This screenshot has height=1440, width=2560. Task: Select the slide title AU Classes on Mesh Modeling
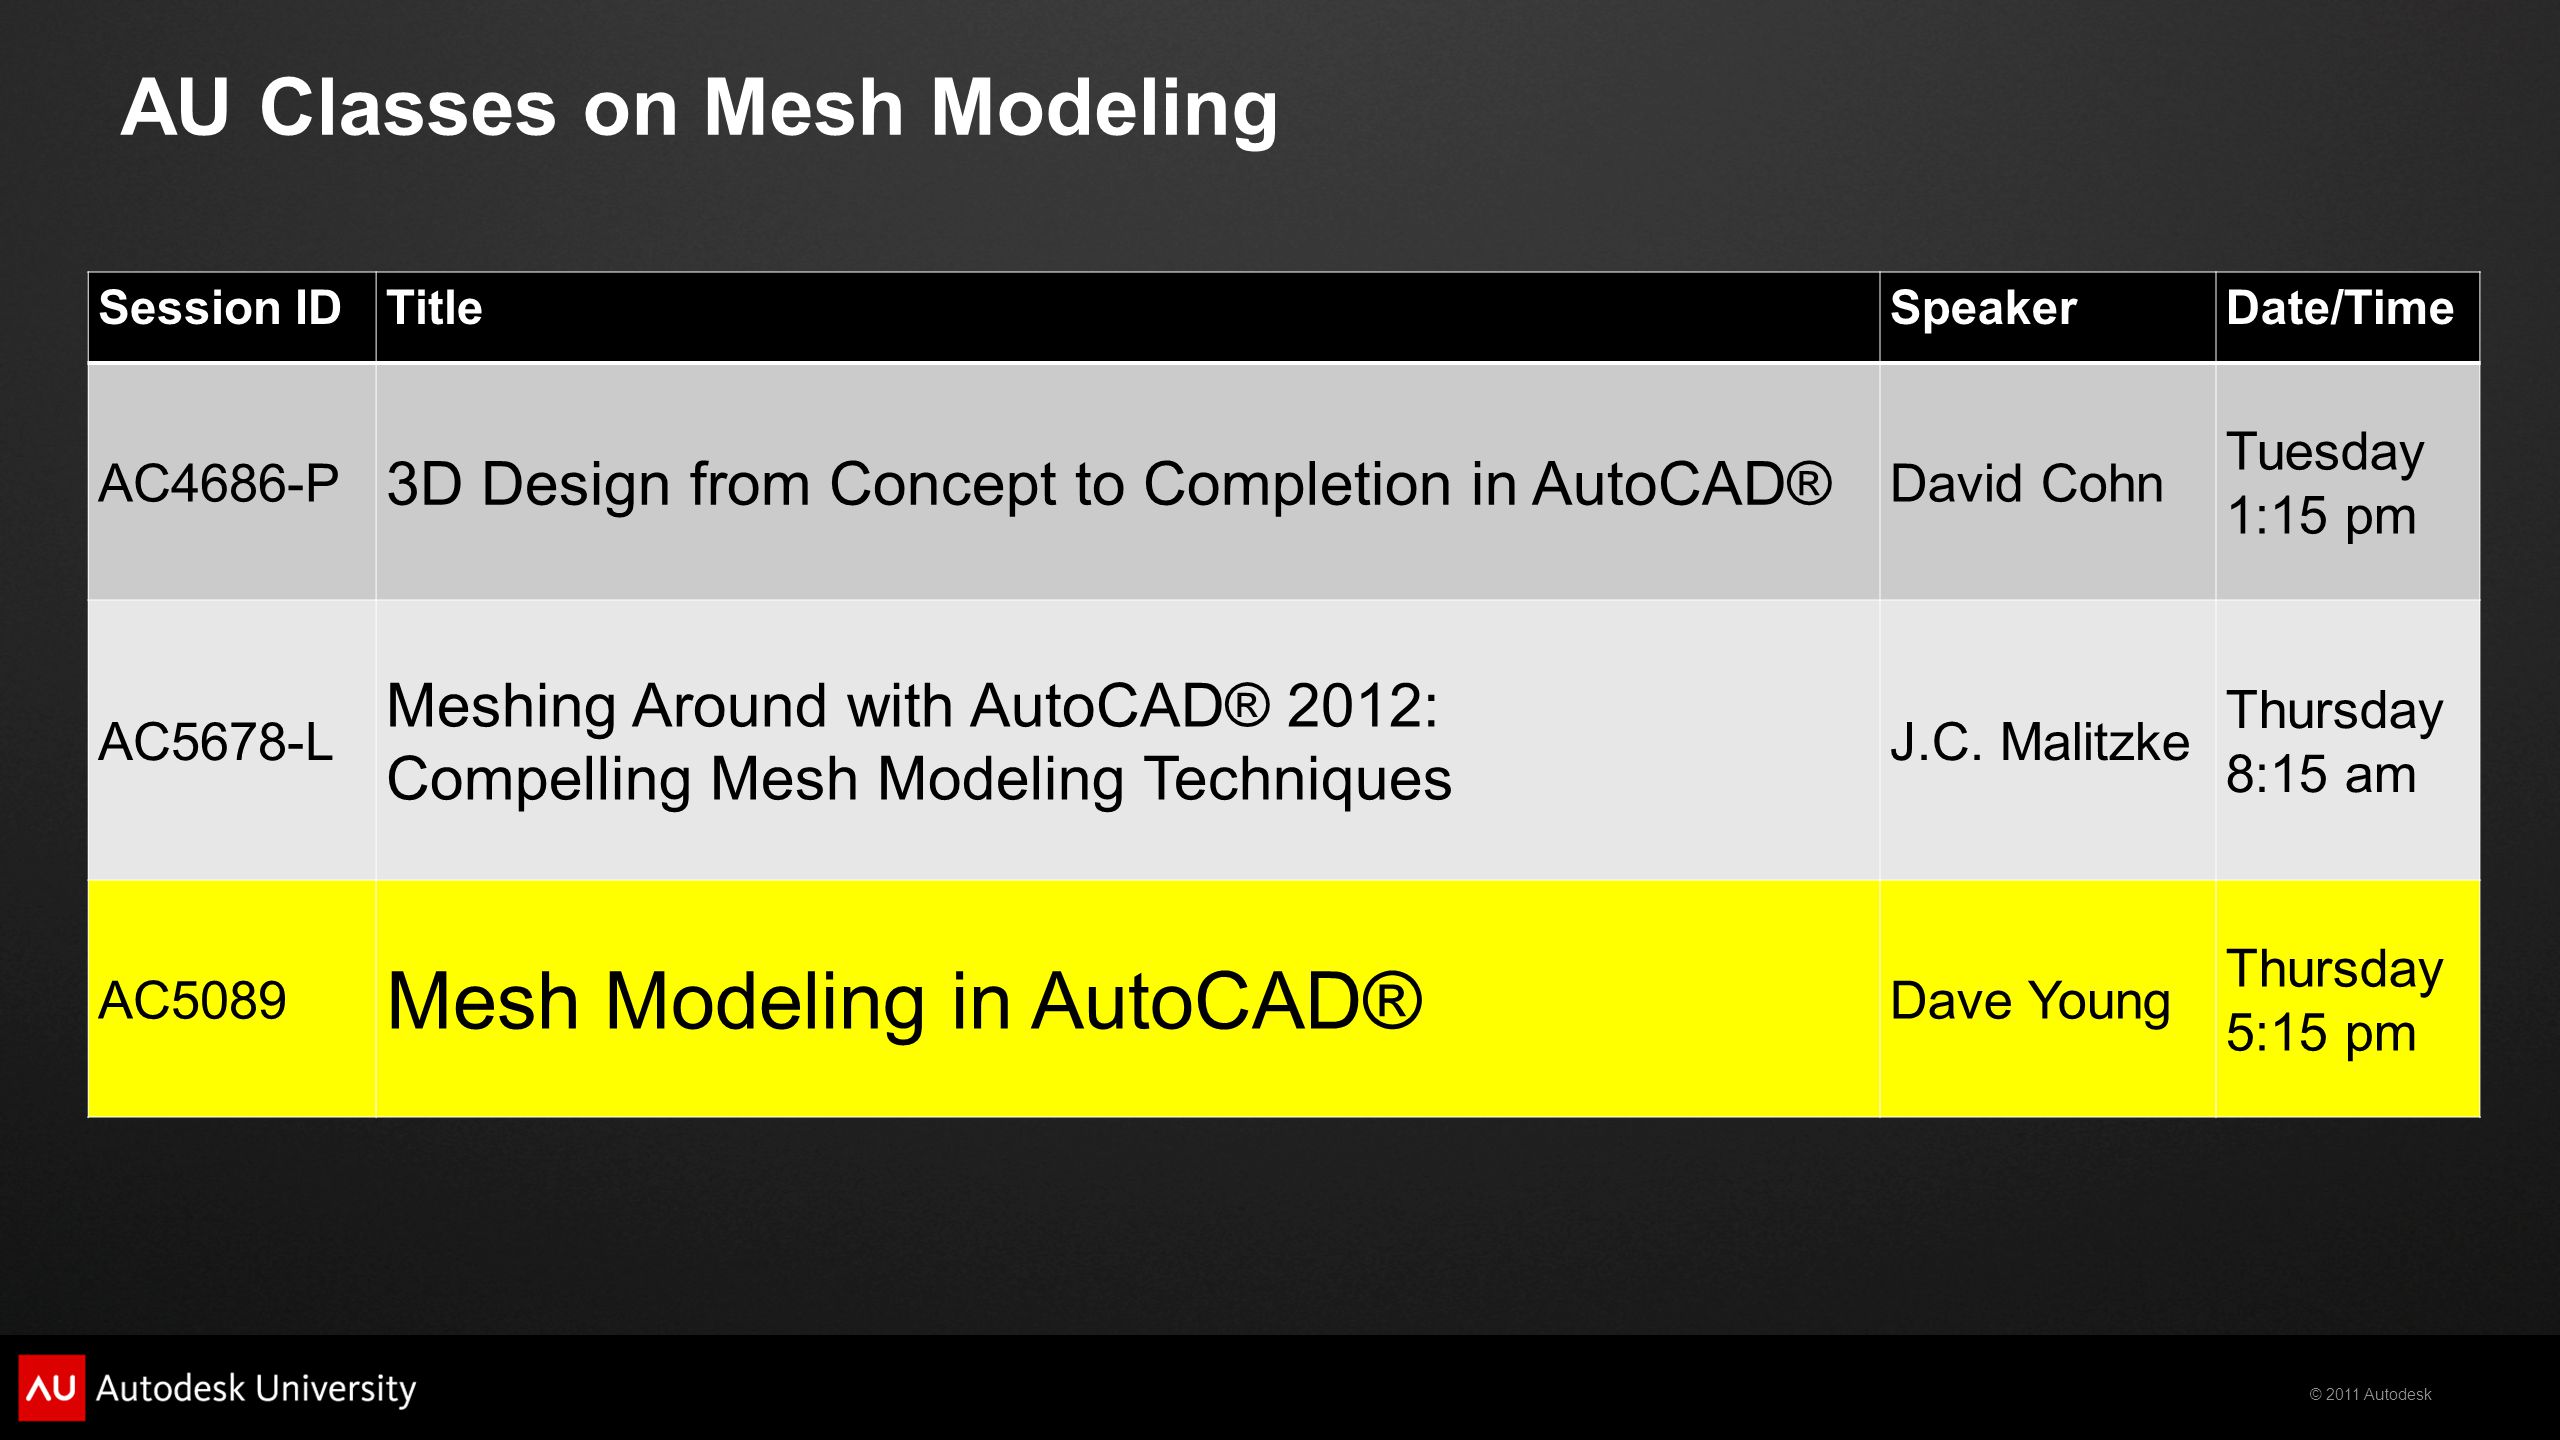tap(699, 108)
